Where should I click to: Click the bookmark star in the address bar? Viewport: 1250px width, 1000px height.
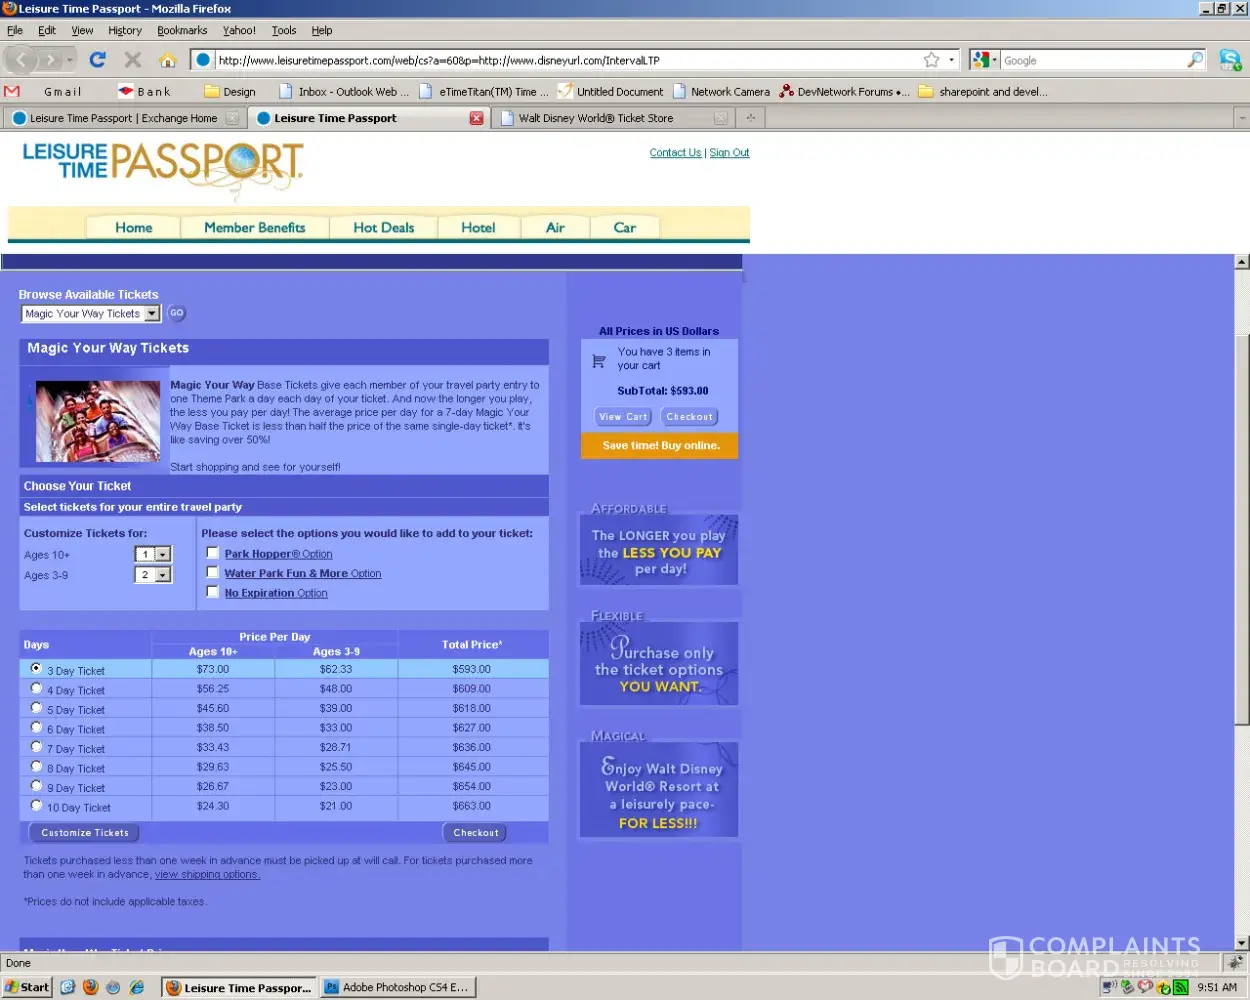(x=931, y=60)
